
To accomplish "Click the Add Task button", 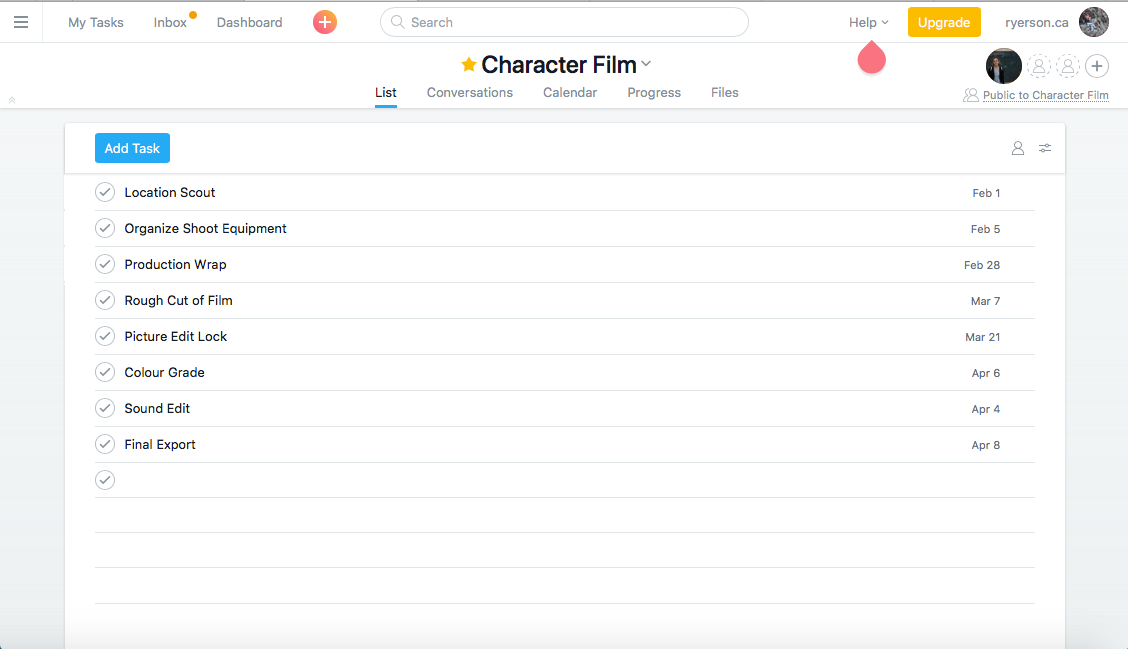I will point(132,148).
